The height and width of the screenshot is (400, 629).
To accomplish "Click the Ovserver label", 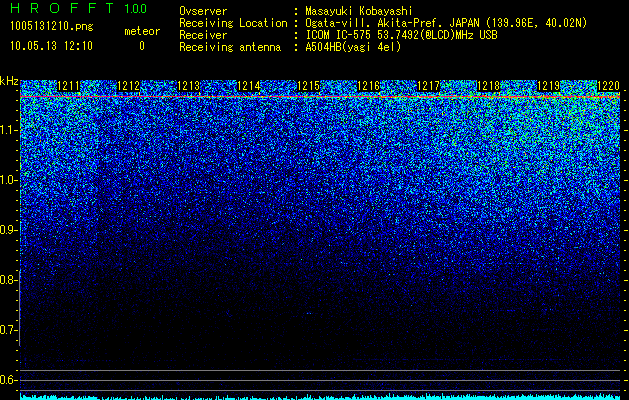I will coord(203,12).
